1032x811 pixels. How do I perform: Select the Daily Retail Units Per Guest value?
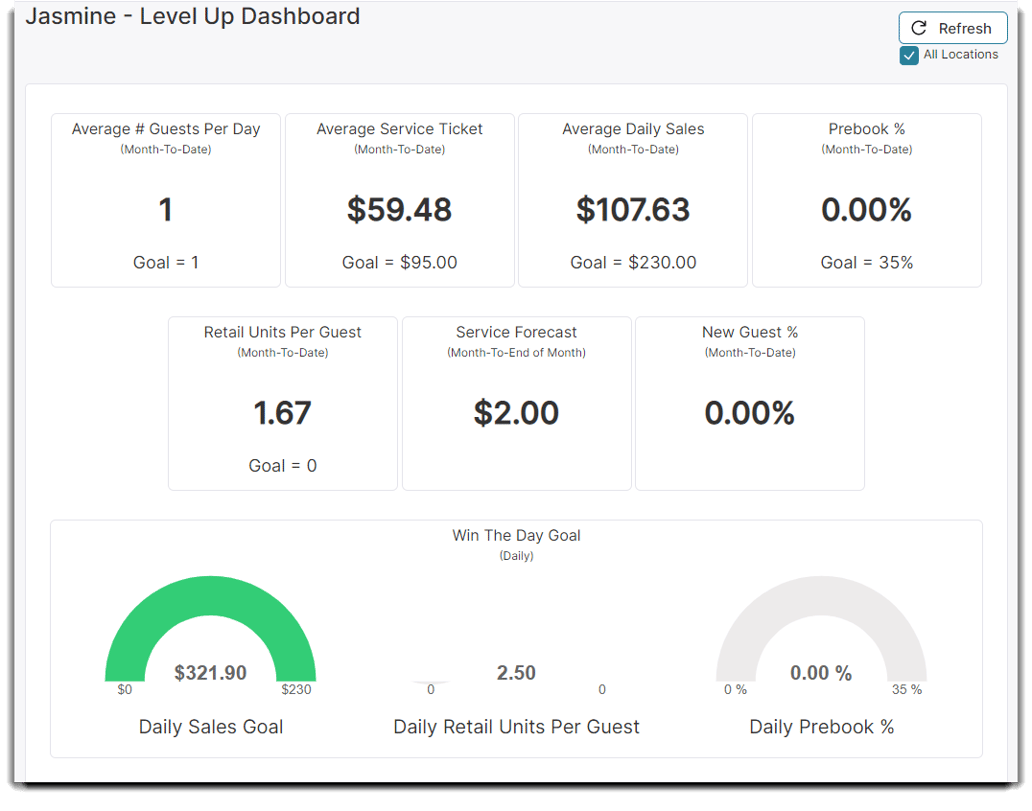pos(516,673)
